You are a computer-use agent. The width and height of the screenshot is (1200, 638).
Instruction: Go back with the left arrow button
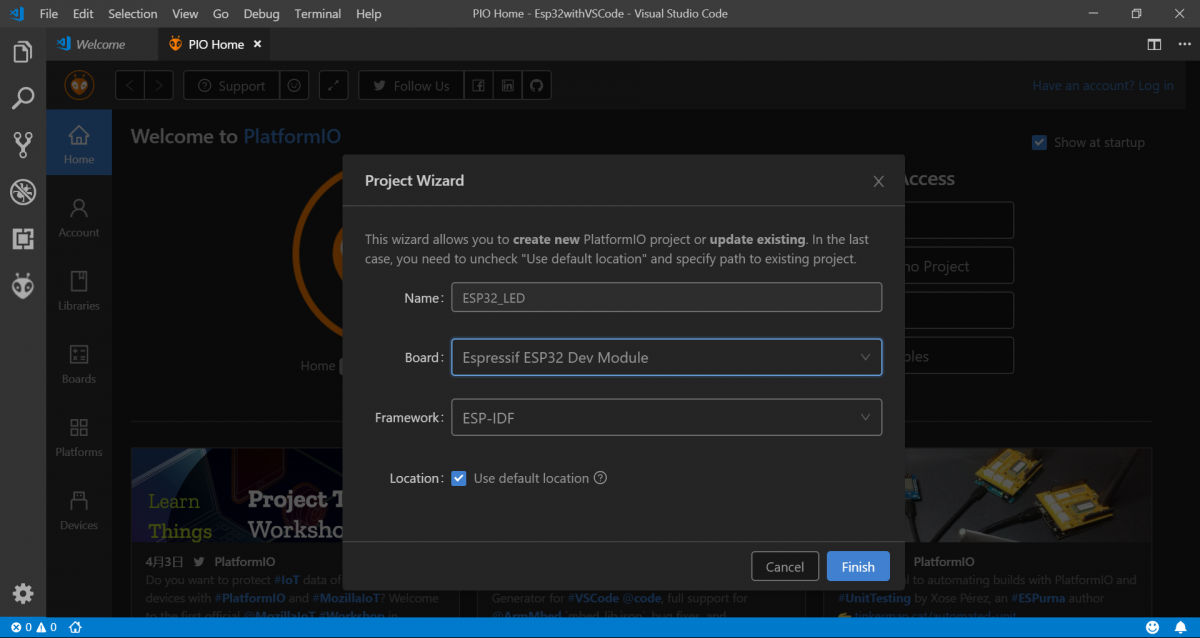130,86
